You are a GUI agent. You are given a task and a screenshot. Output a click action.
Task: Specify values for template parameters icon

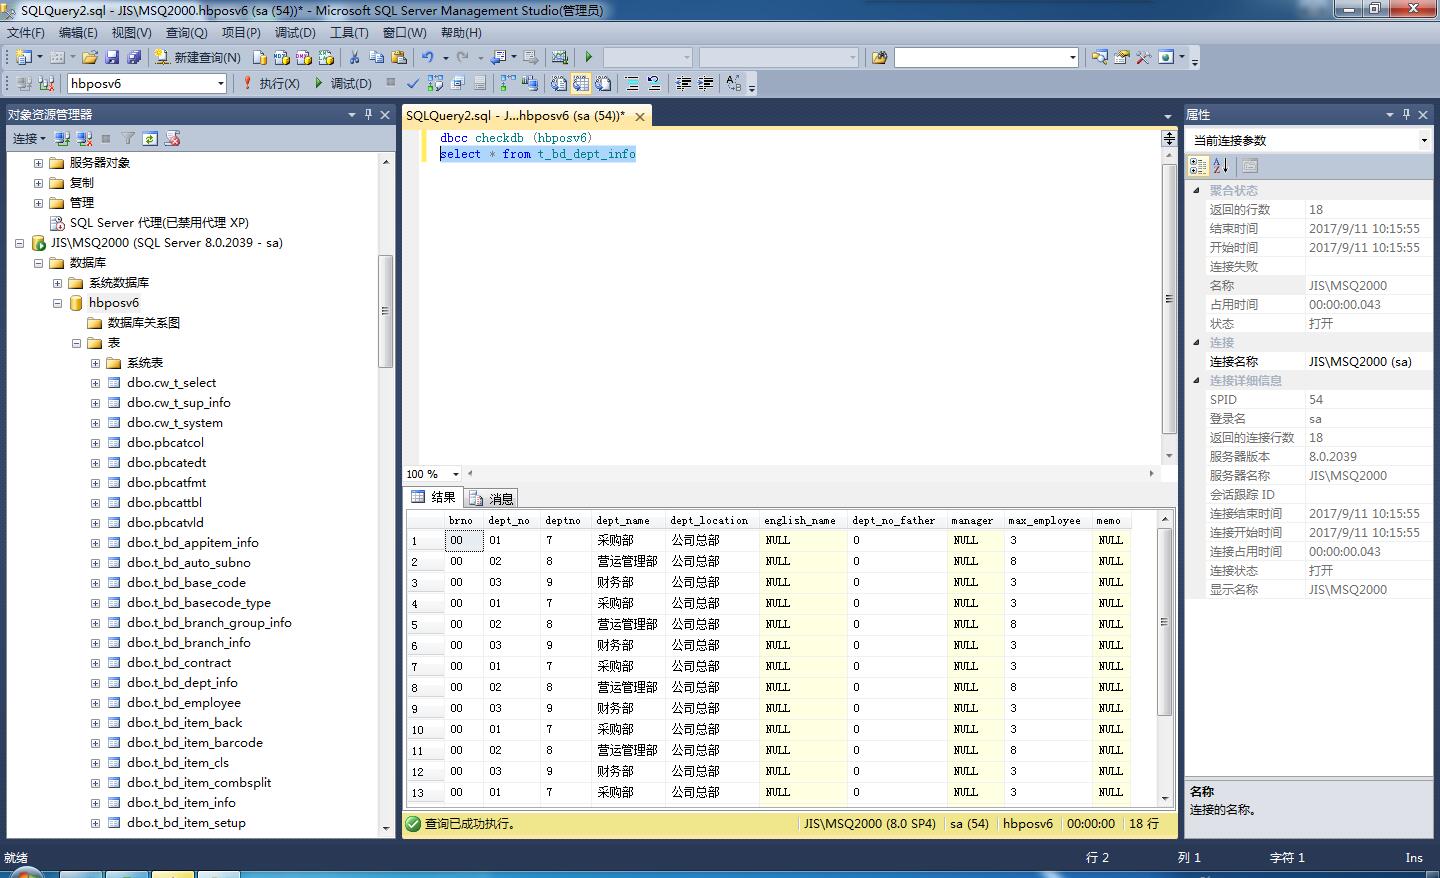[733, 83]
